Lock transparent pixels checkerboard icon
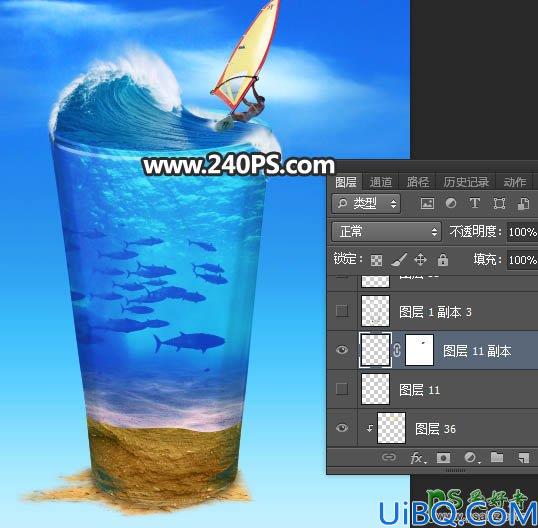Image resolution: width=538 pixels, height=528 pixels. 376,260
